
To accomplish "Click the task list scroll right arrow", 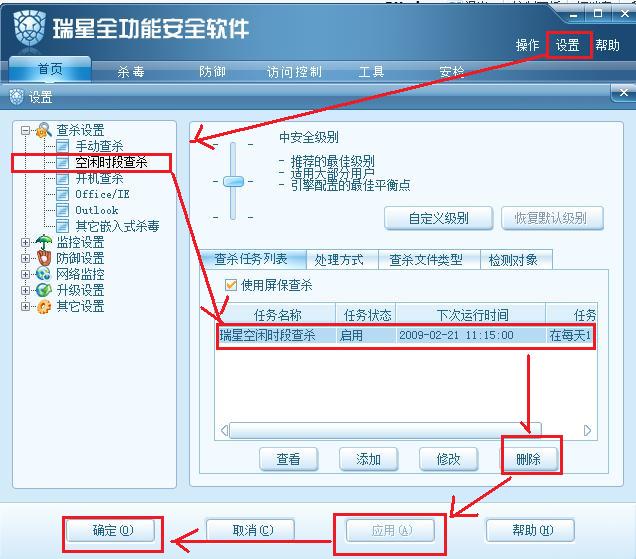I will click(587, 430).
